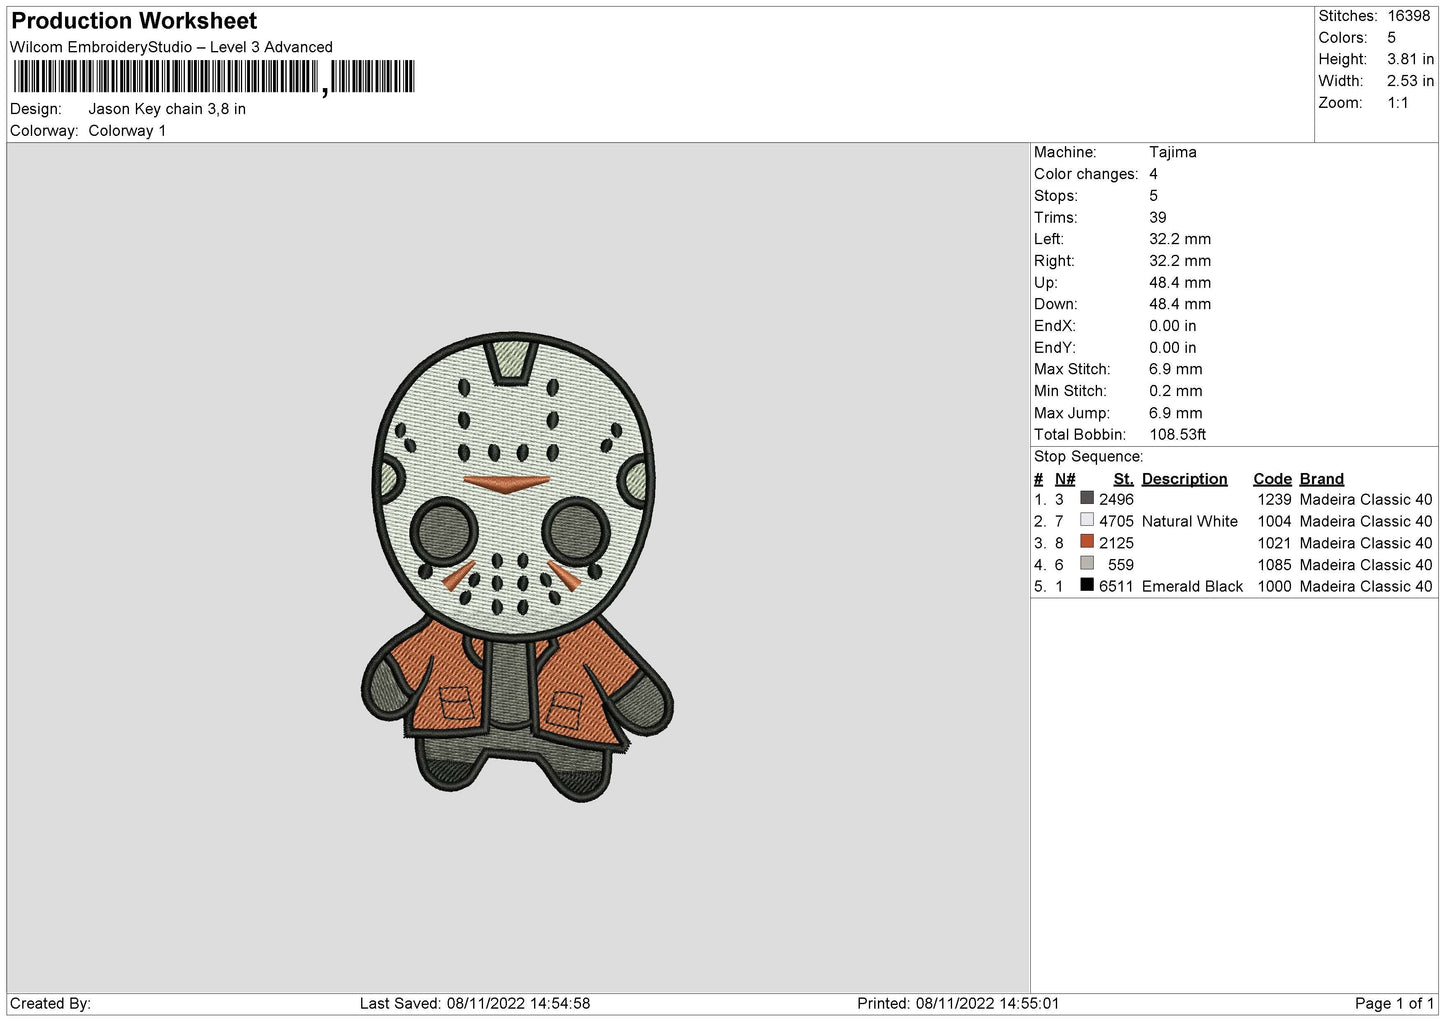Click the dark gray 2496 color swatch
1445x1021 pixels.
coord(1086,498)
